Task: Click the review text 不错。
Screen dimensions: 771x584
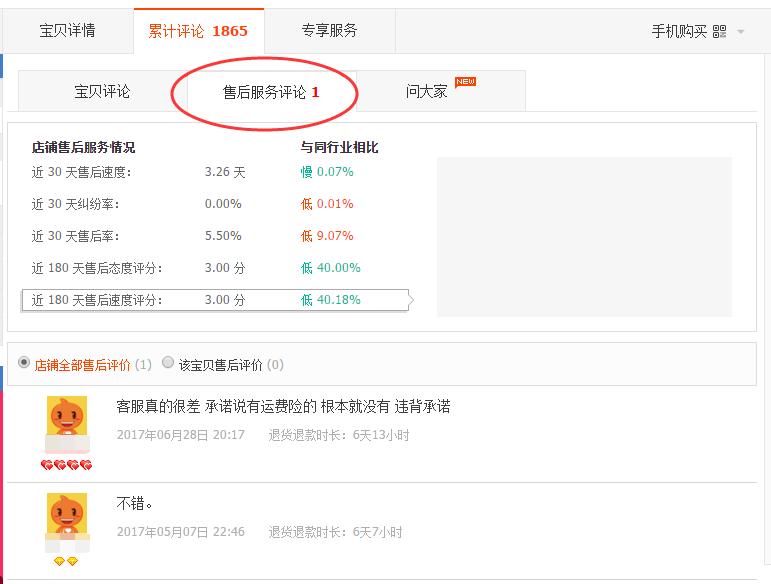Action: 134,503
